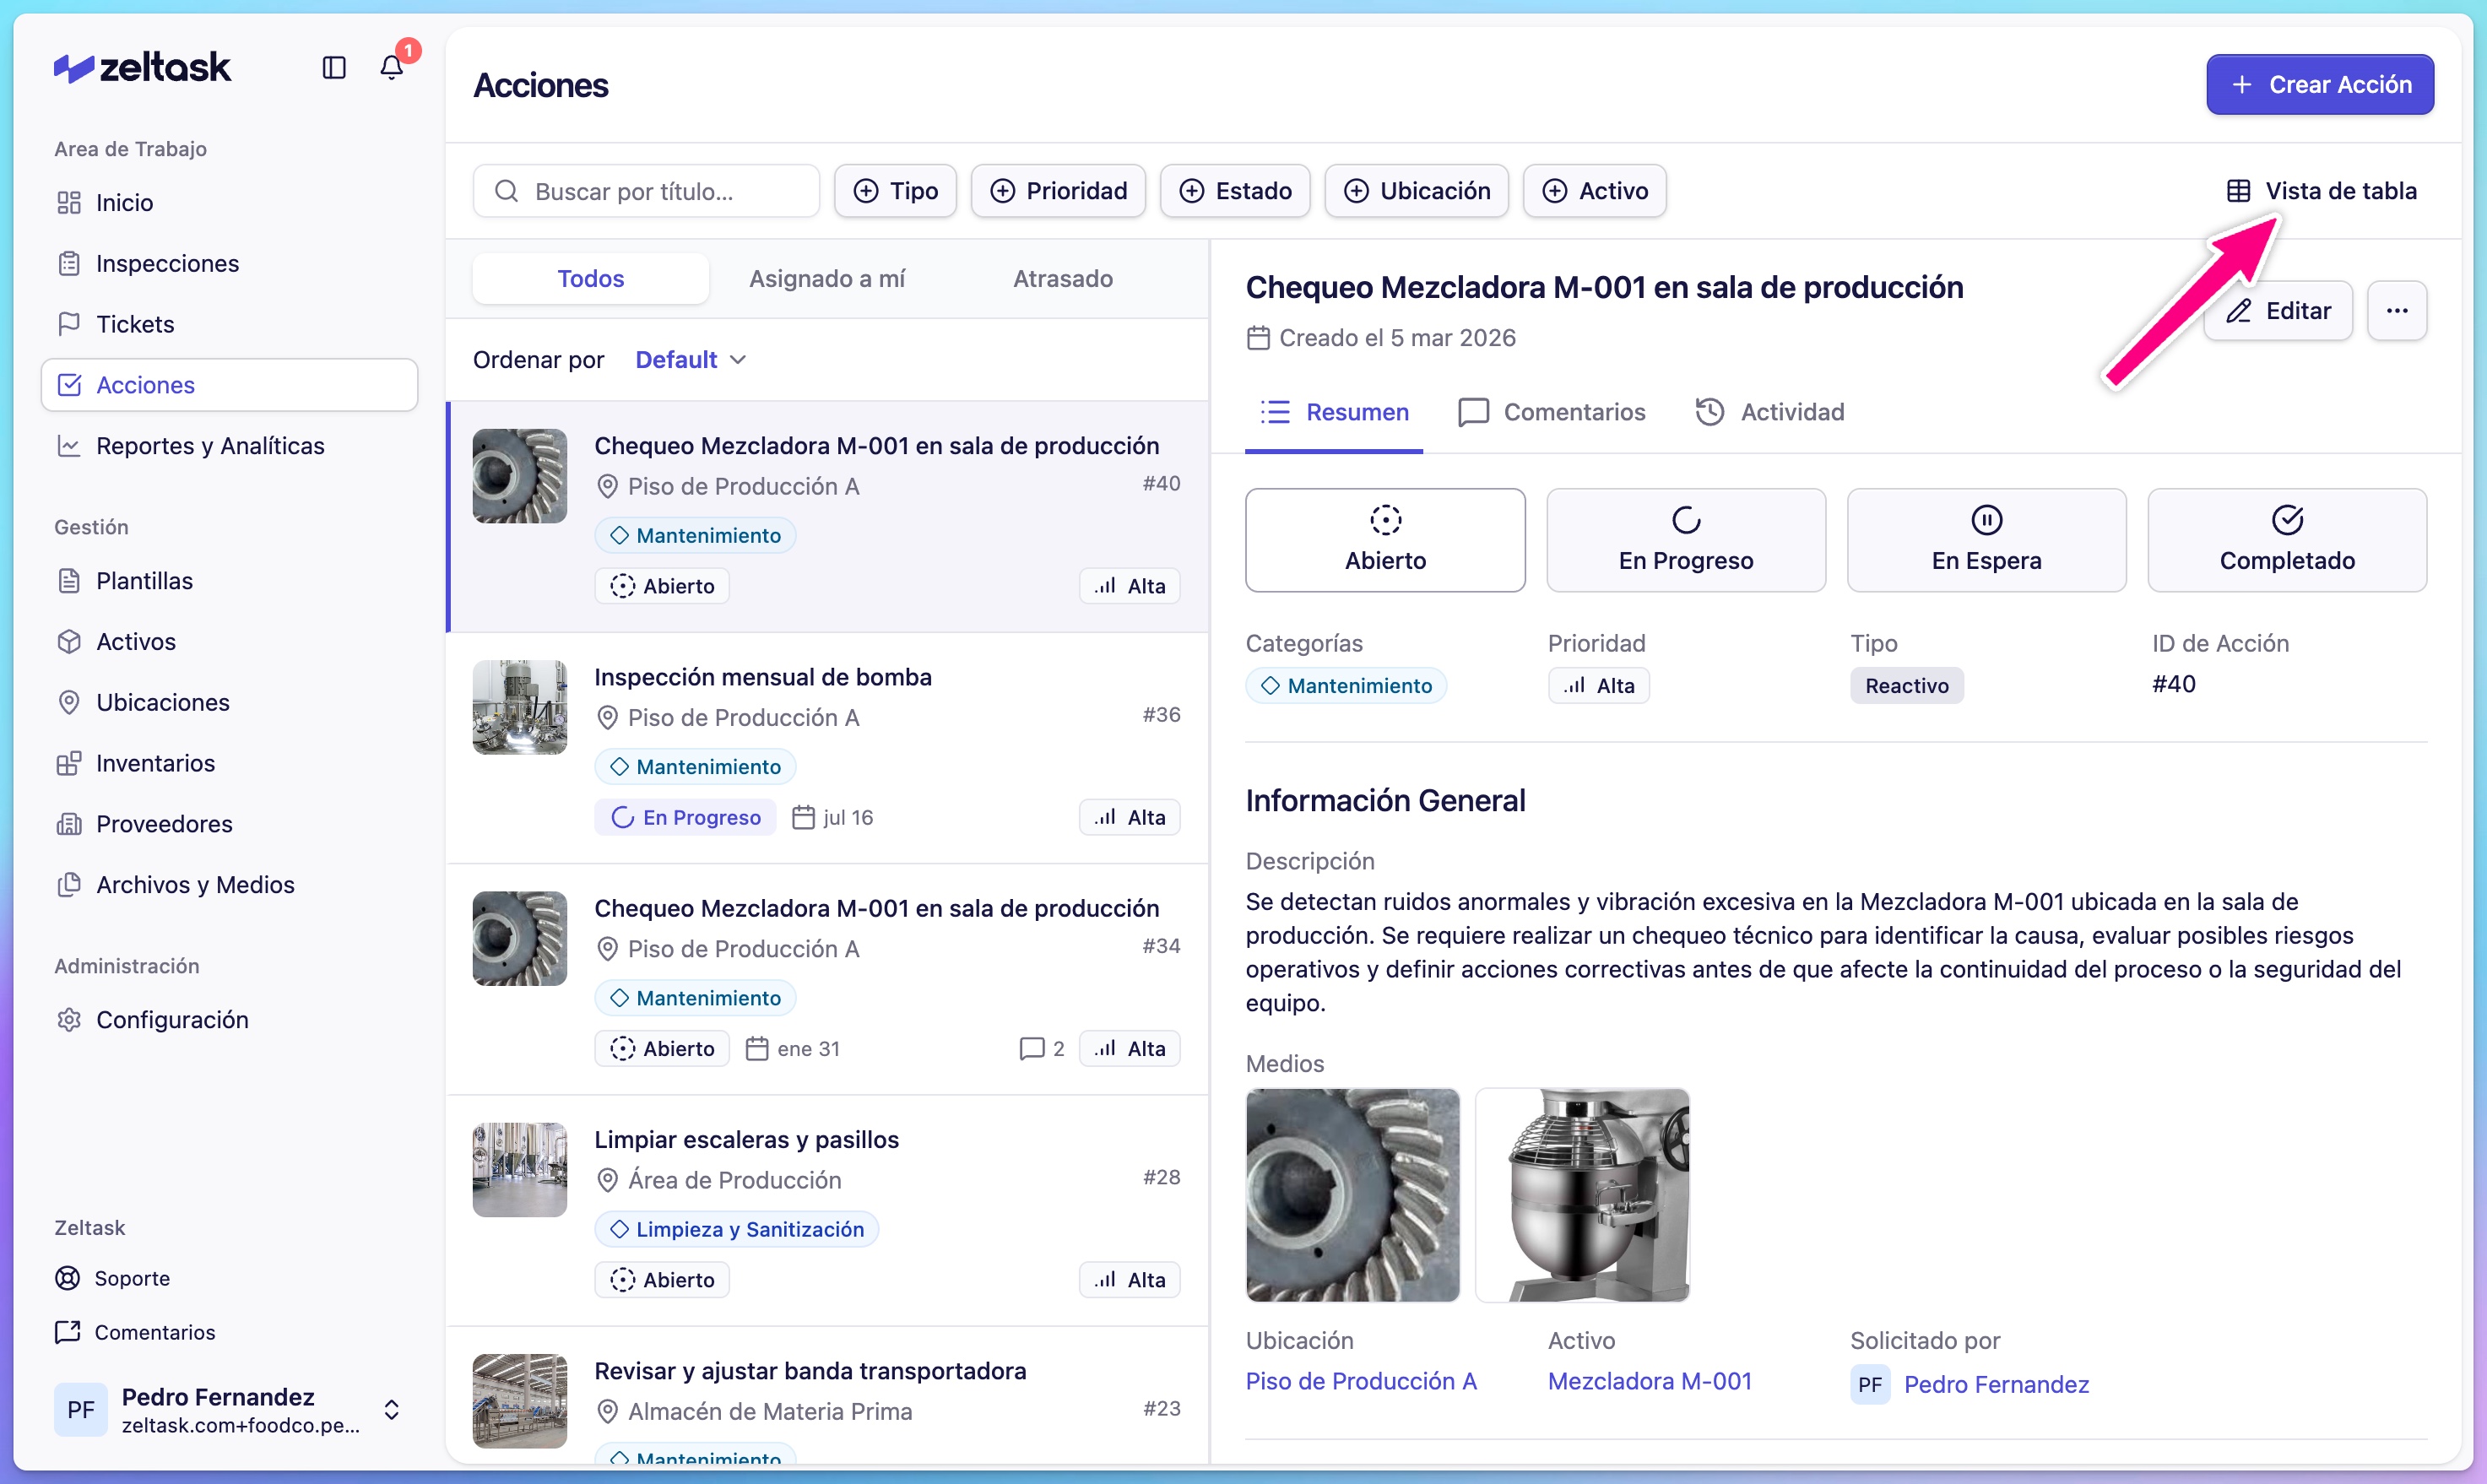Open the more options ellipsis menu
The image size is (2487, 1484).
point(2397,311)
